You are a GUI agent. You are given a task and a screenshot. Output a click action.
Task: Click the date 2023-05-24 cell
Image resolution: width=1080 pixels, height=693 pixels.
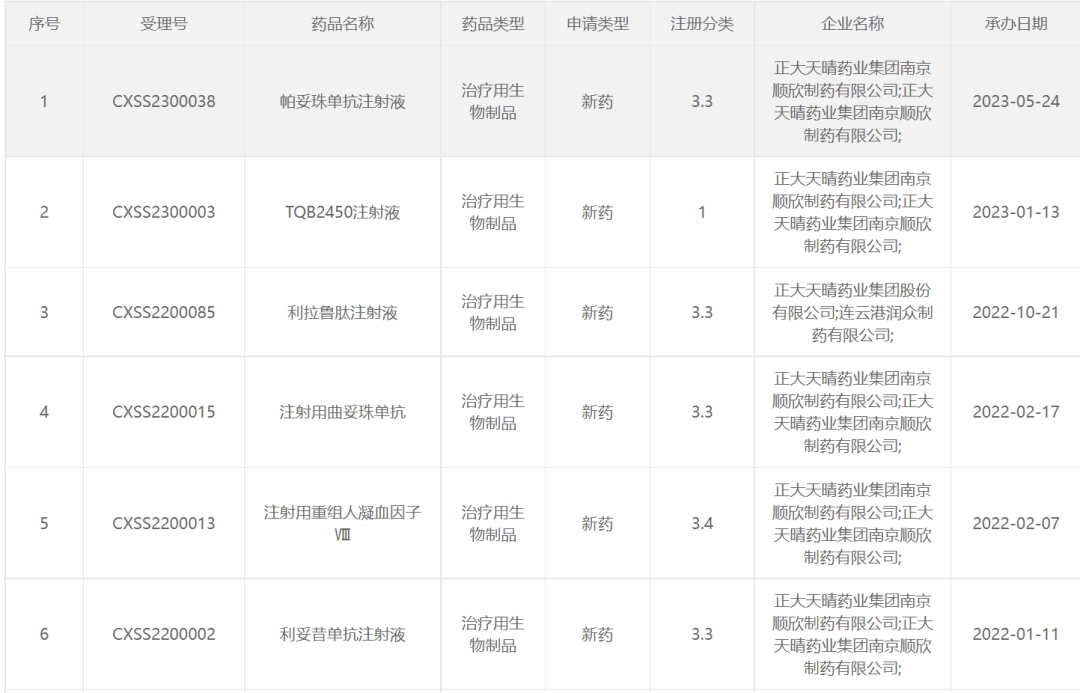click(1016, 101)
